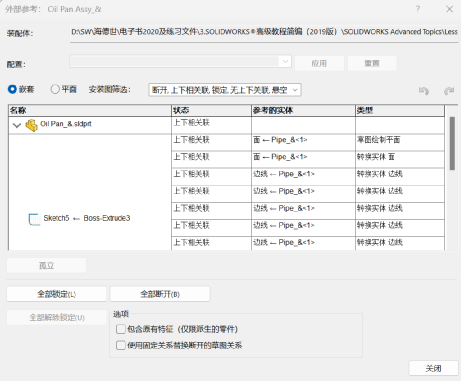The height and width of the screenshot is (381, 461).
Task: Select the 平面 radio button
Action: point(55,89)
